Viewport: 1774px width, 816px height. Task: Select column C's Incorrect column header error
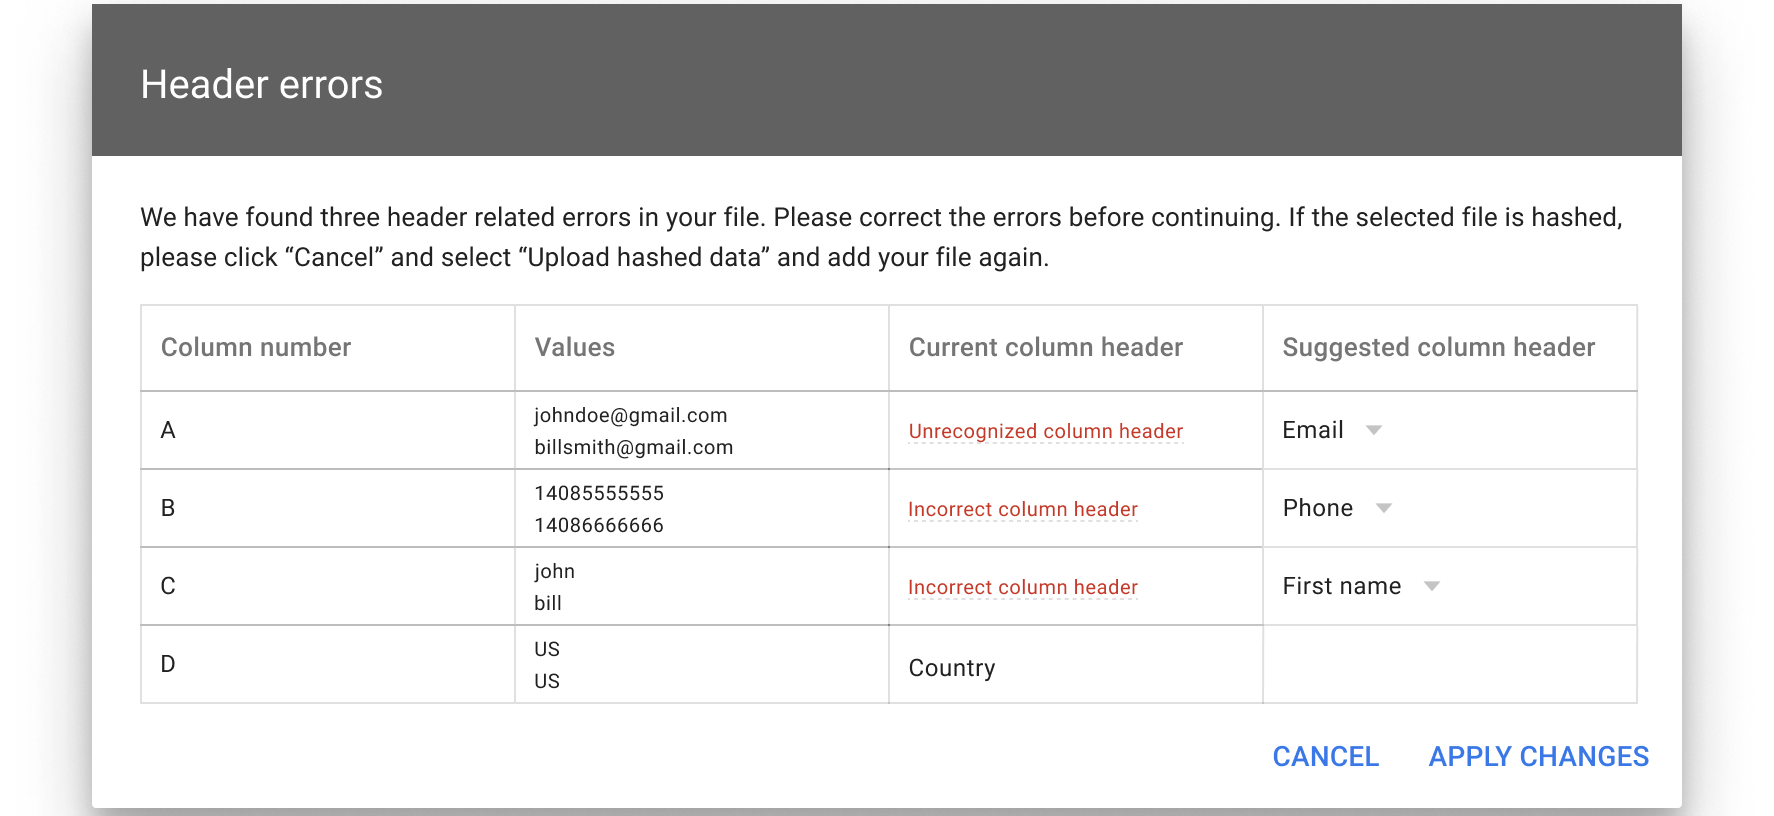pyautogui.click(x=1022, y=587)
